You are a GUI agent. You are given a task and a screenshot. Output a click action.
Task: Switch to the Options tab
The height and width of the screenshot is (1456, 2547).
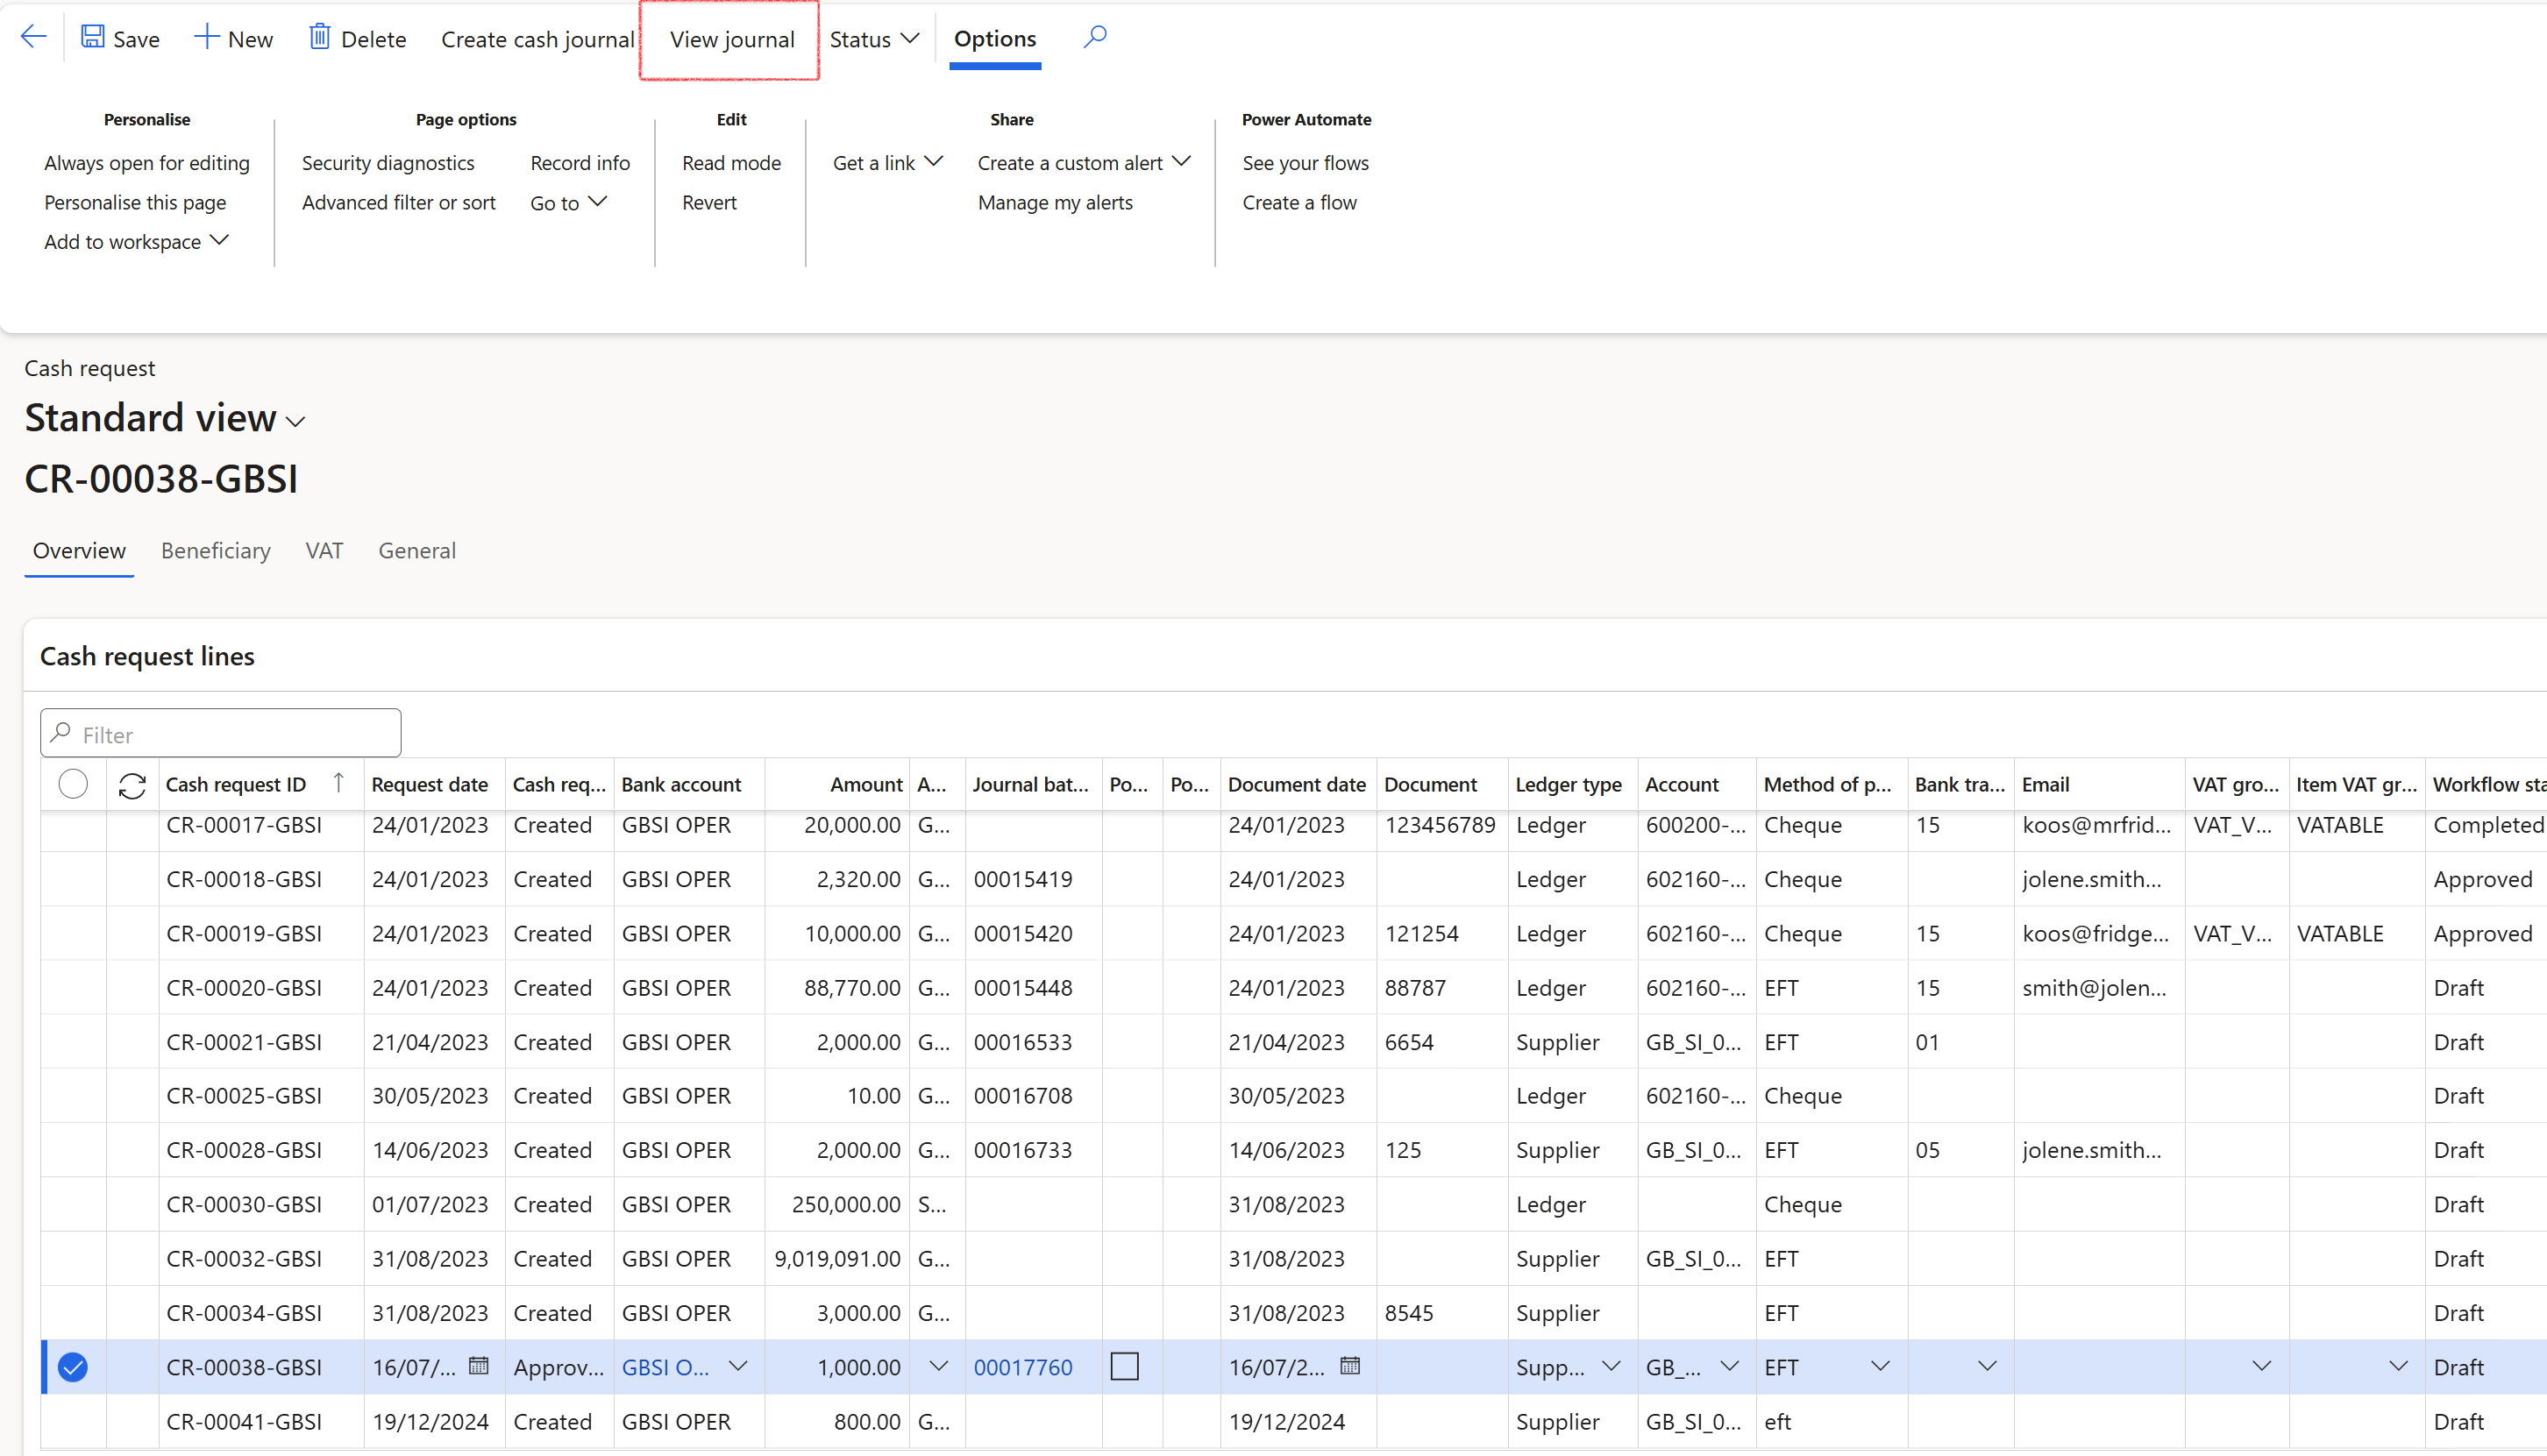(995, 39)
